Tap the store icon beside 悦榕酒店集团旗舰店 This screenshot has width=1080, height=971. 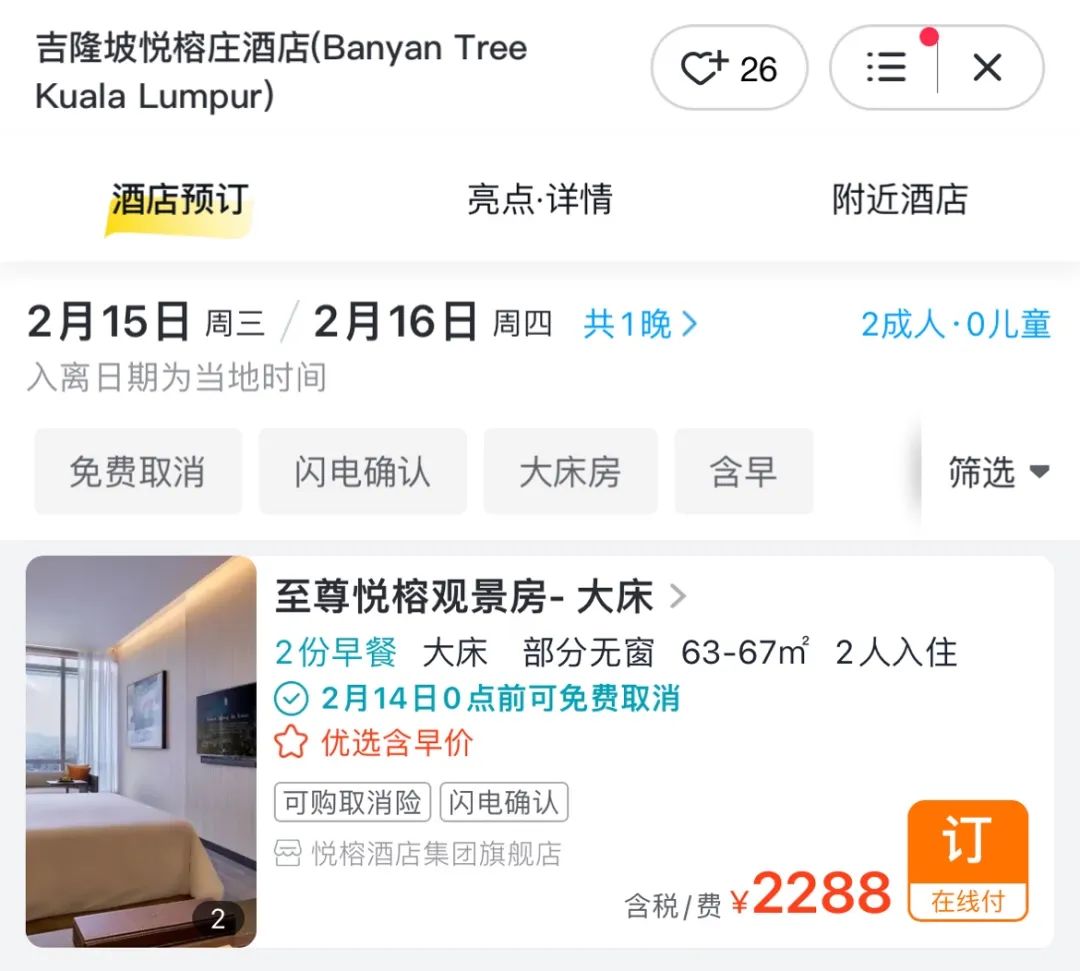(x=287, y=853)
